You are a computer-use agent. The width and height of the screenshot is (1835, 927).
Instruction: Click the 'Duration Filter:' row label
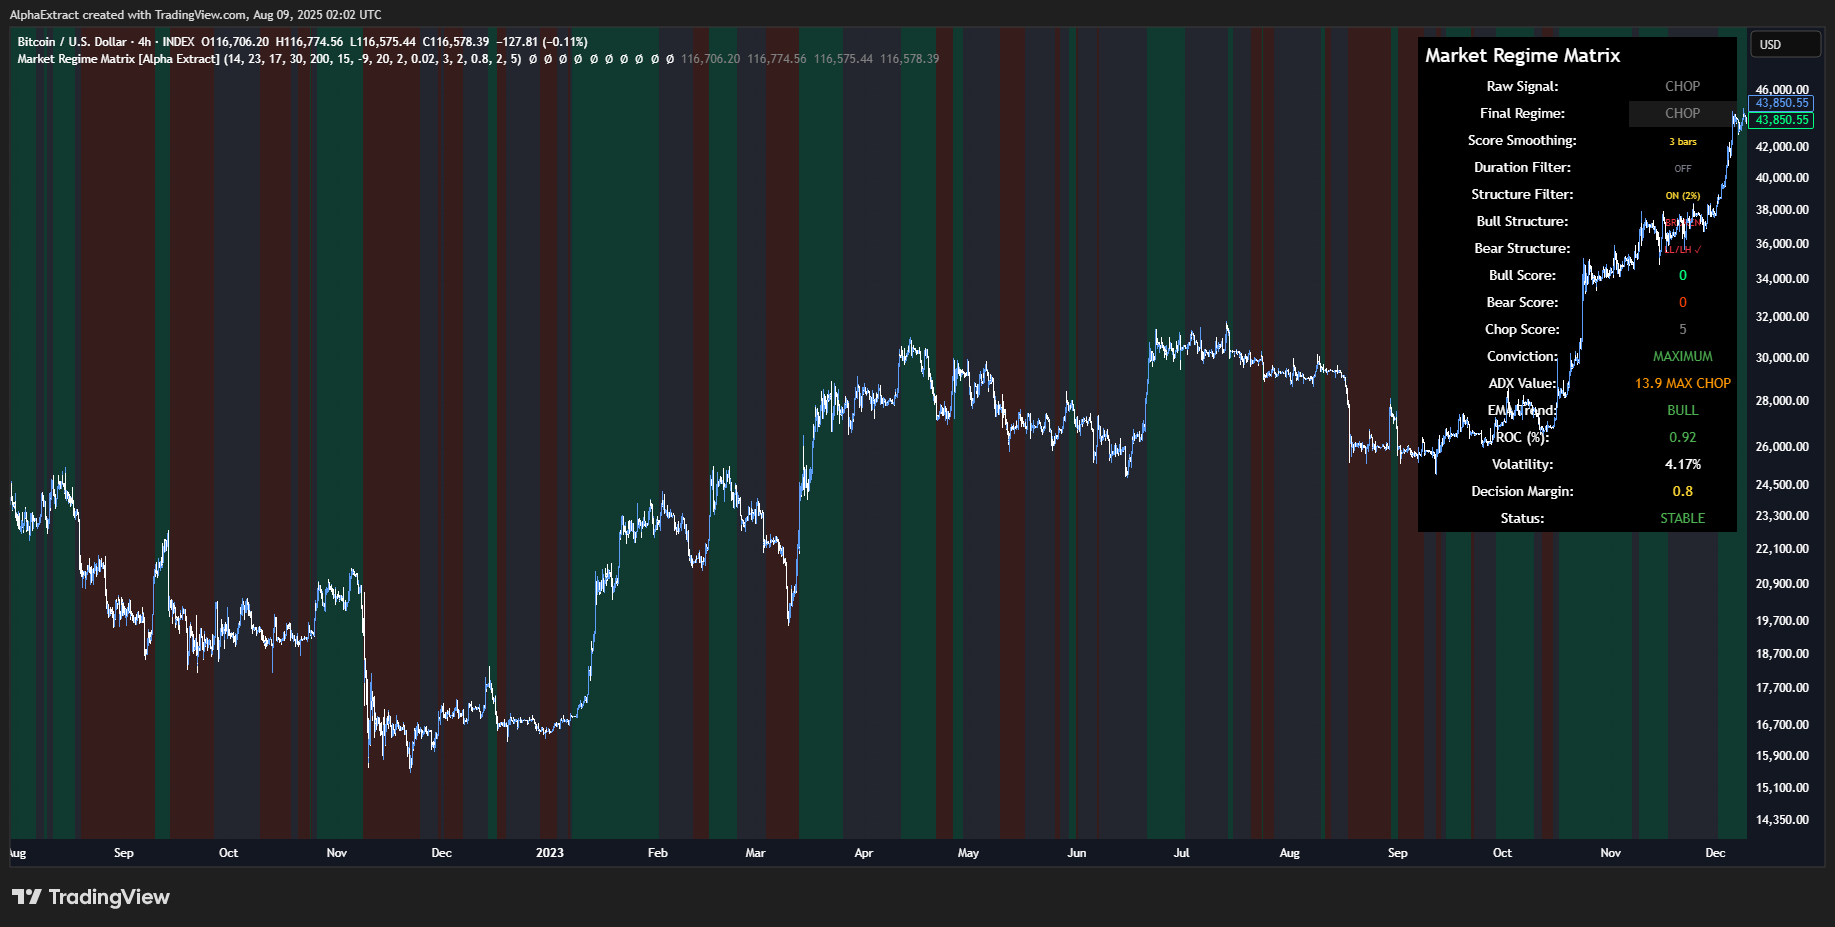(x=1522, y=168)
